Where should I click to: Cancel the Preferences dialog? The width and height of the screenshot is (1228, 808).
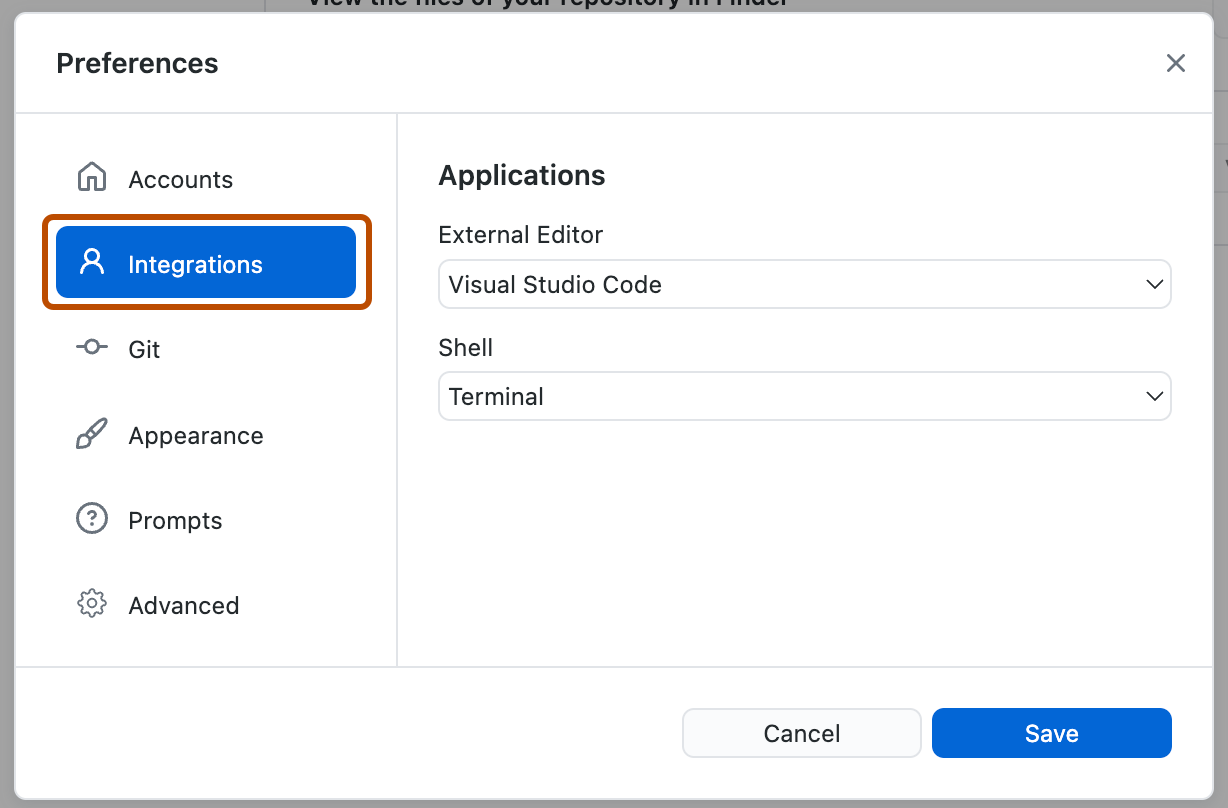(x=802, y=733)
